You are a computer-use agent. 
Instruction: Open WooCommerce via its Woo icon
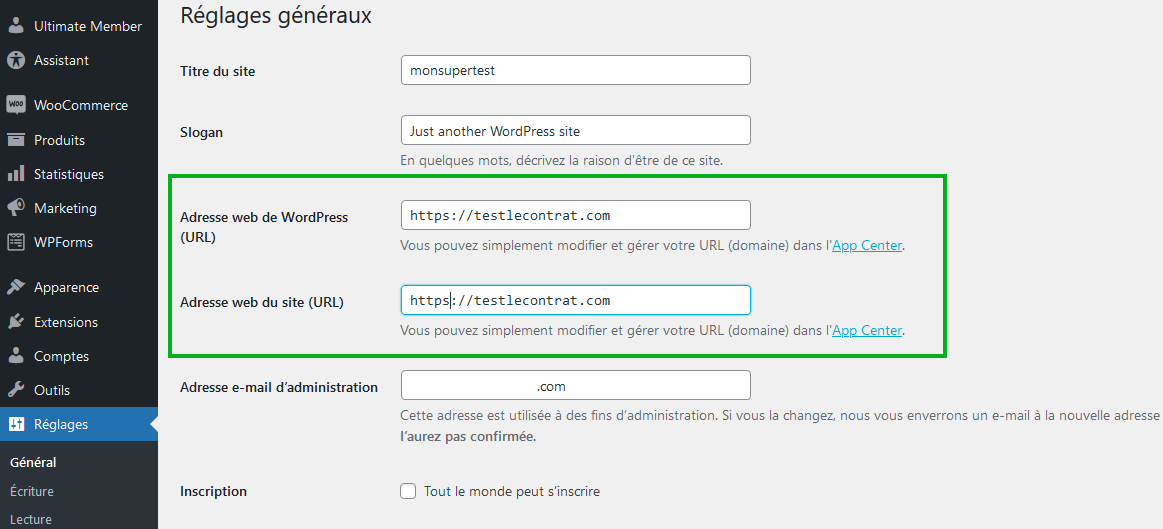click(16, 105)
